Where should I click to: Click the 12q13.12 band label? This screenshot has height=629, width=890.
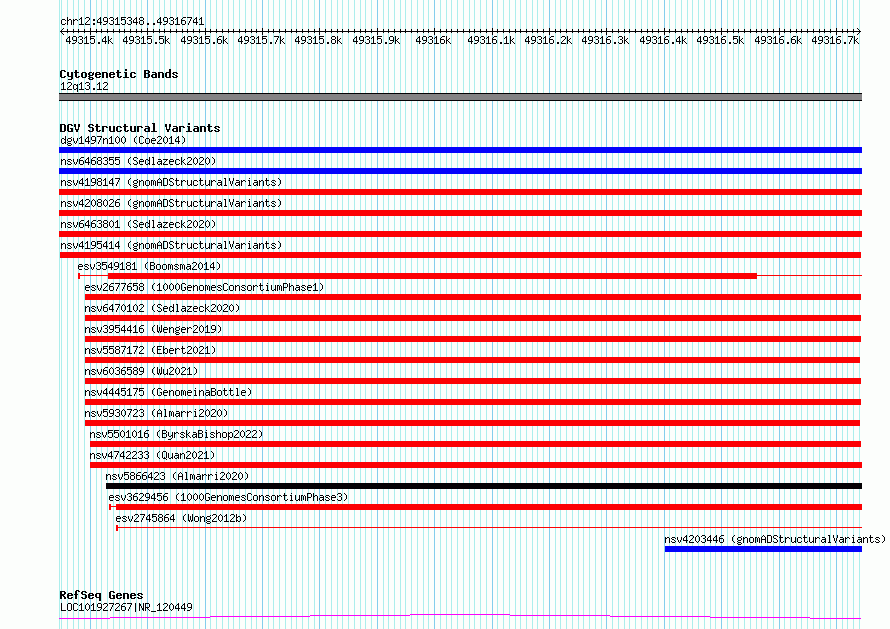click(84, 86)
